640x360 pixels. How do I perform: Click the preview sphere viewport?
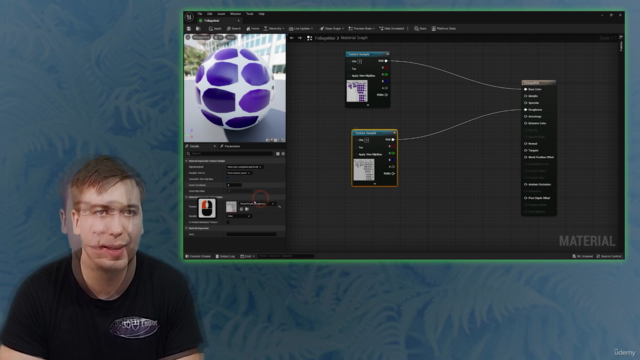point(235,89)
